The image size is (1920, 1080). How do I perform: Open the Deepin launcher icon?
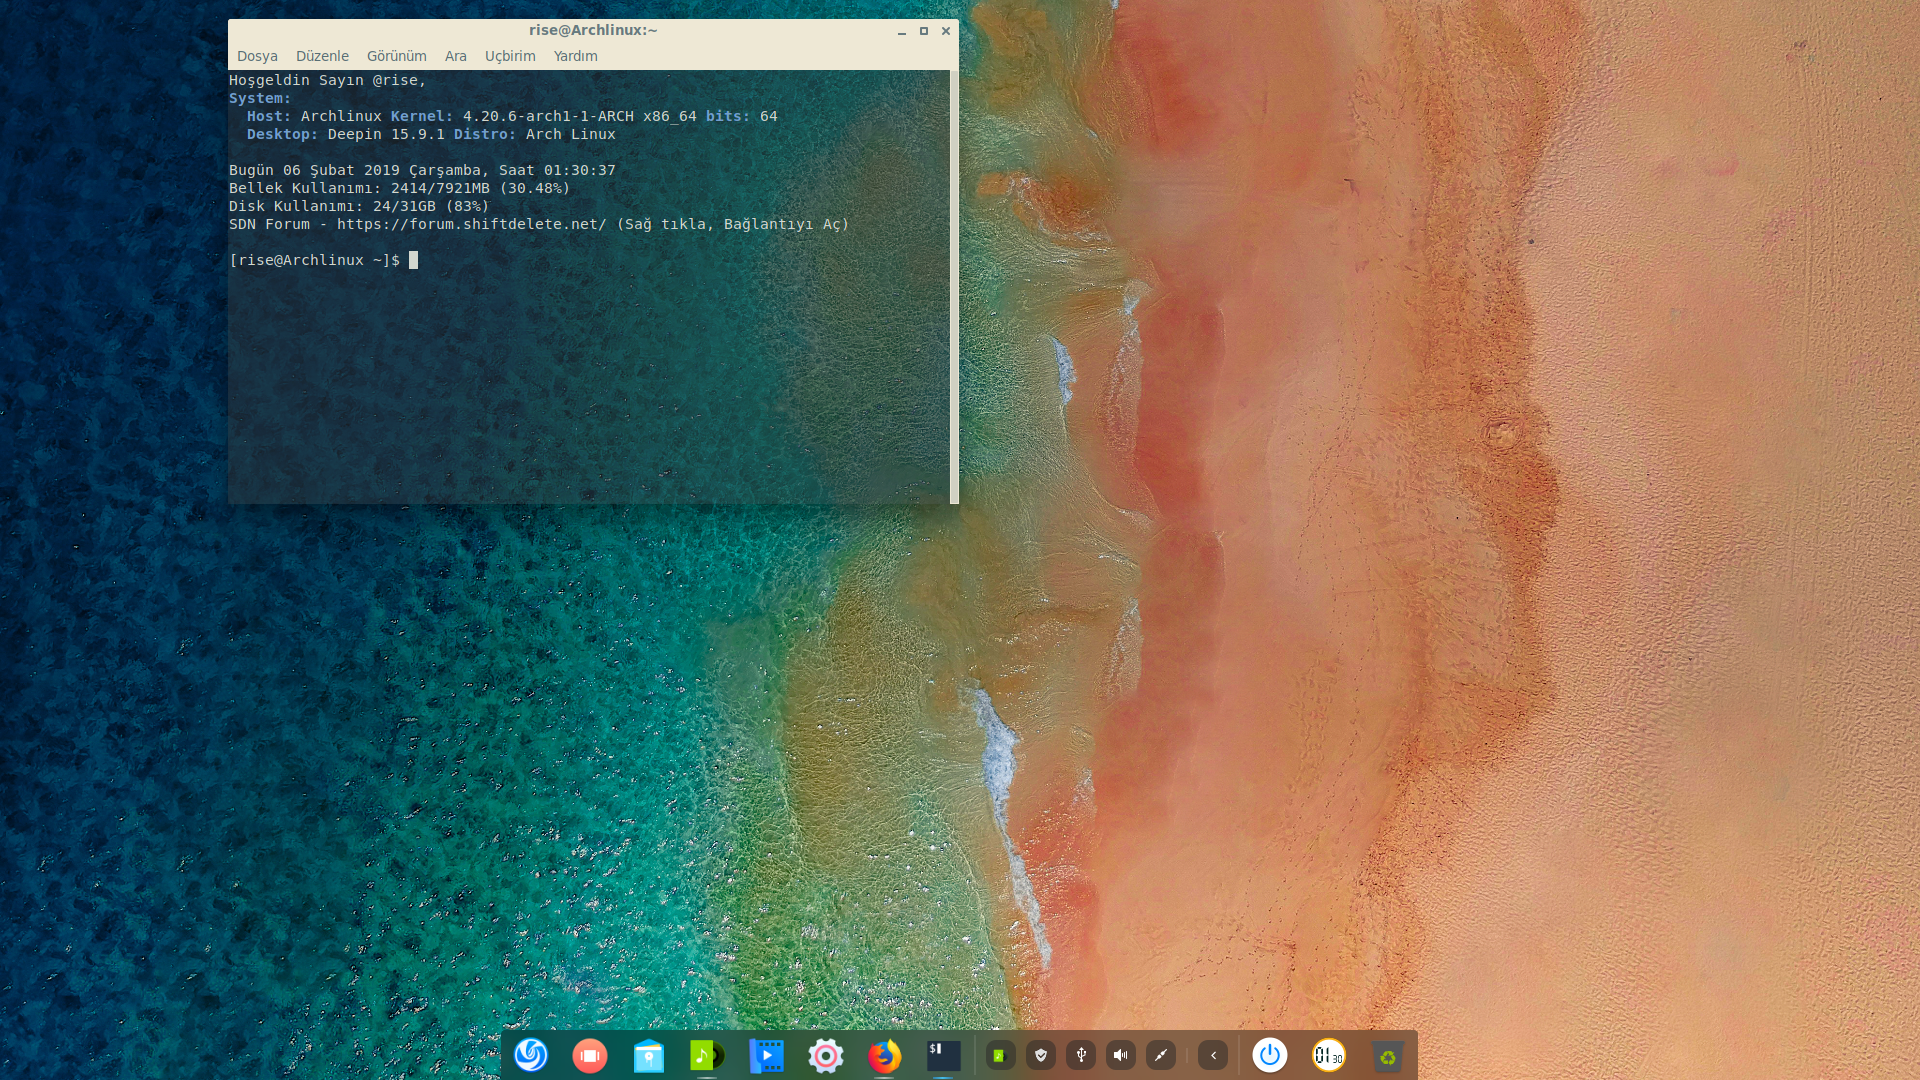tap(531, 1055)
